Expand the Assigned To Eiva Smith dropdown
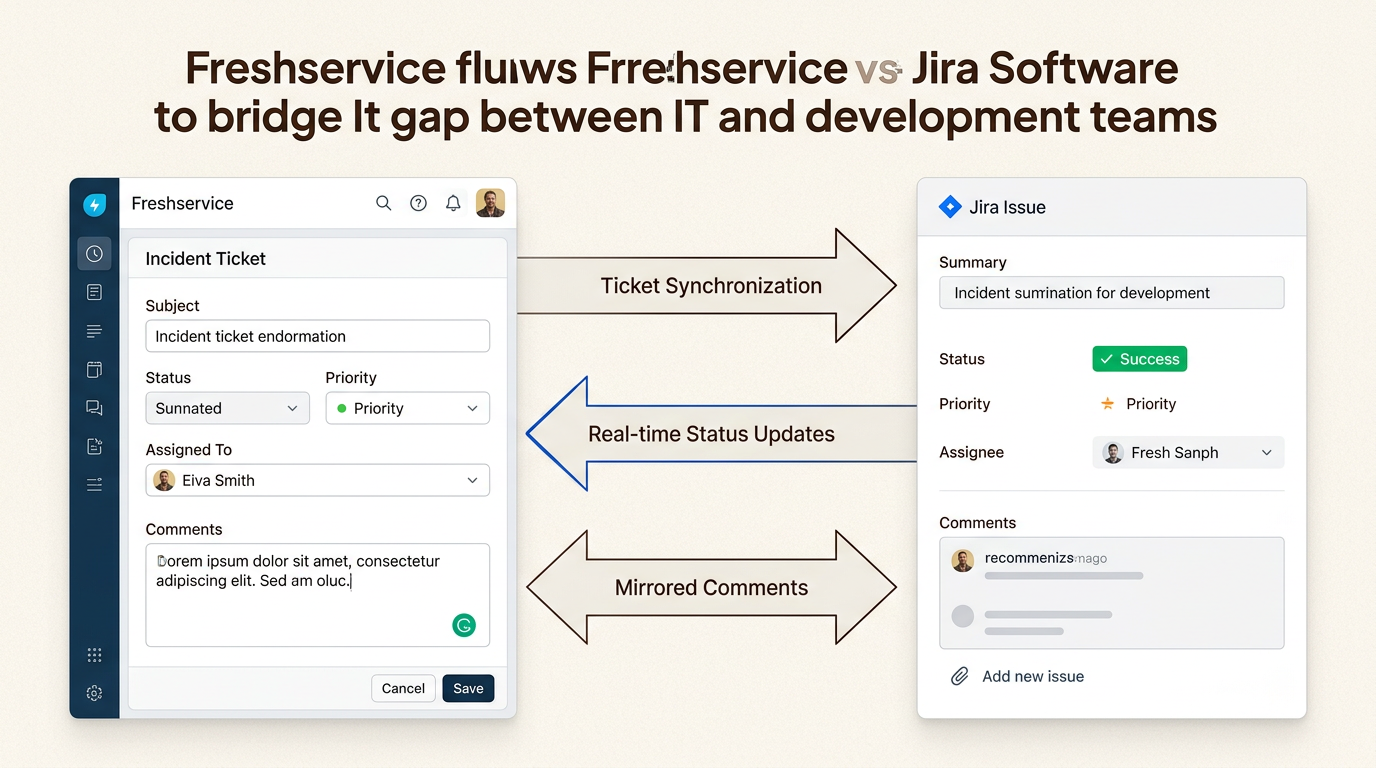 tap(317, 480)
